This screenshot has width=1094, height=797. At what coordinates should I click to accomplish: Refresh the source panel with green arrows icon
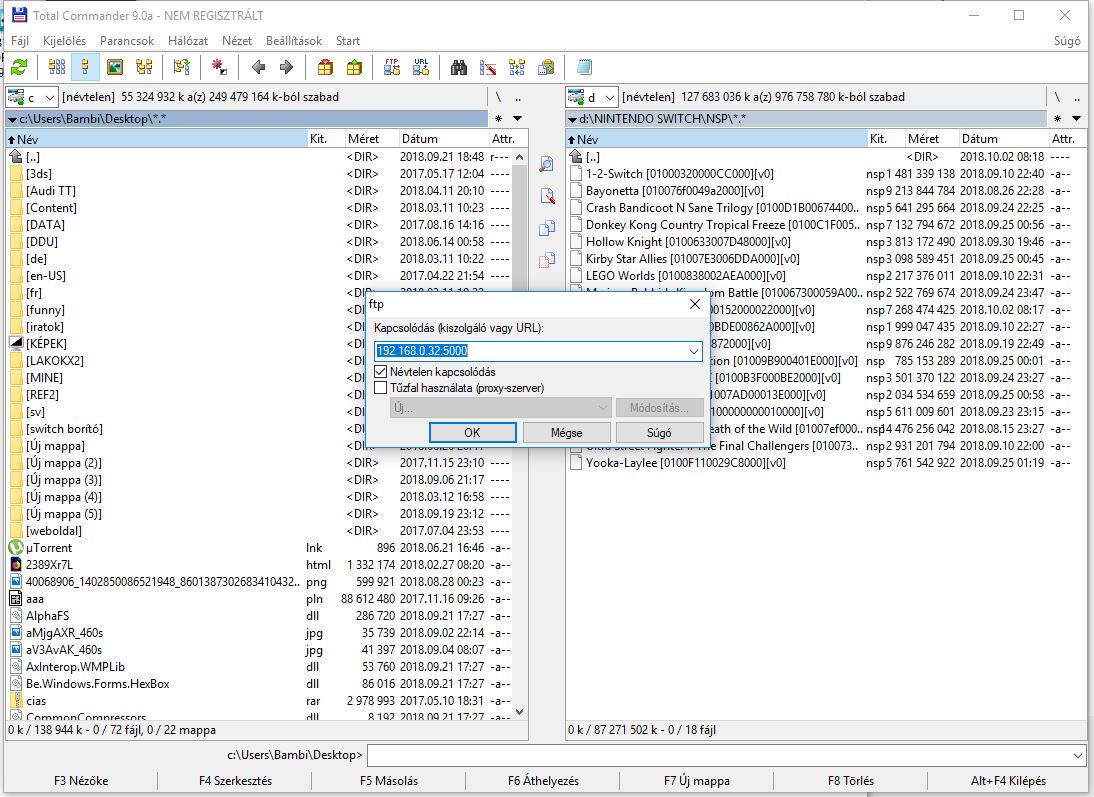(19, 68)
